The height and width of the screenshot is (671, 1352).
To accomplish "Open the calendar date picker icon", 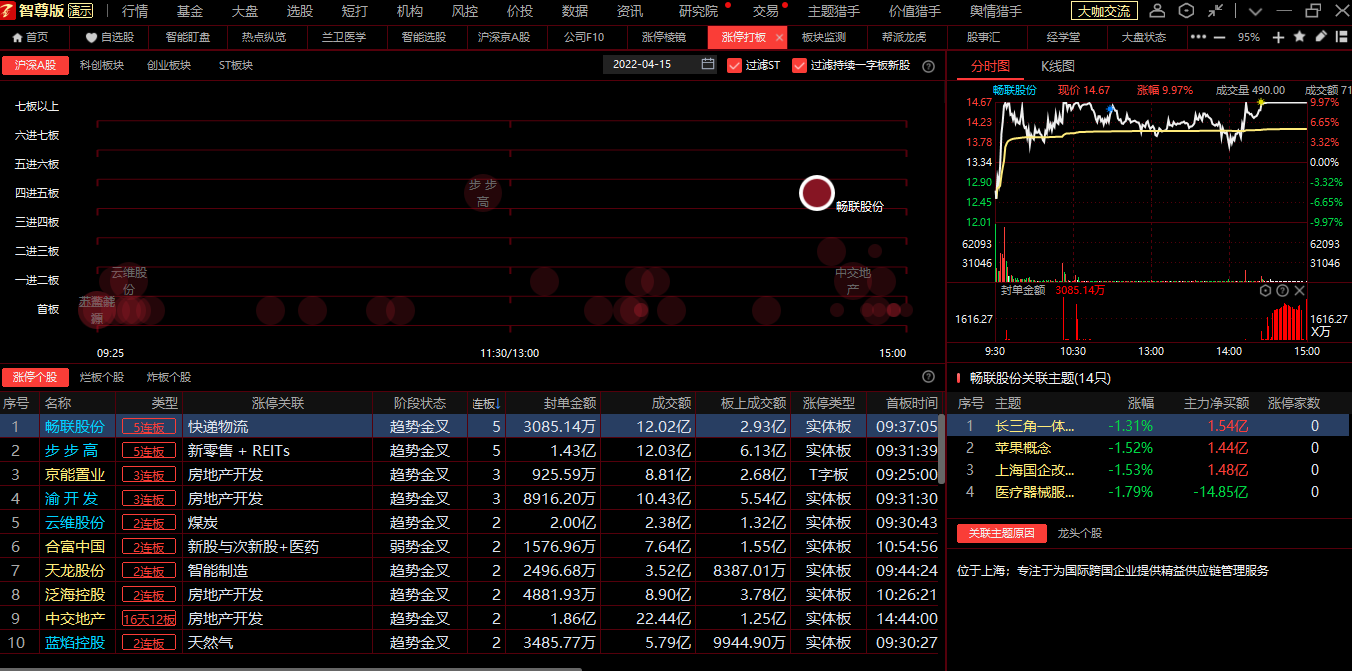I will pos(708,64).
